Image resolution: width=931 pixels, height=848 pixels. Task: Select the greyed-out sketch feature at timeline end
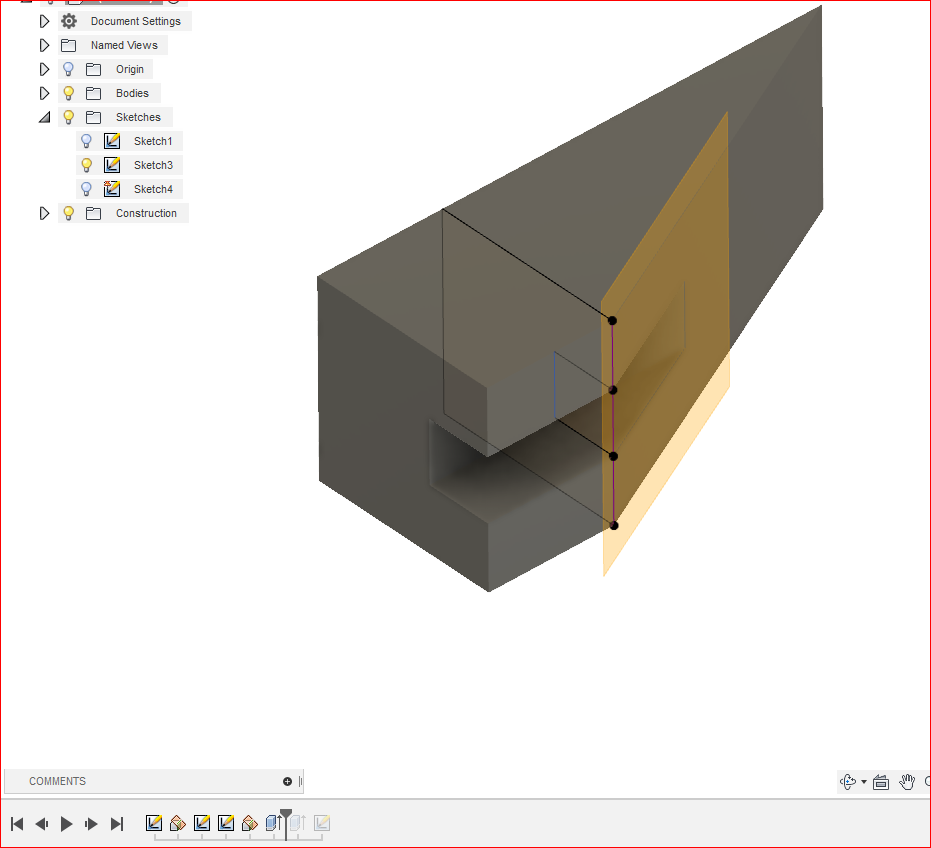tap(322, 823)
